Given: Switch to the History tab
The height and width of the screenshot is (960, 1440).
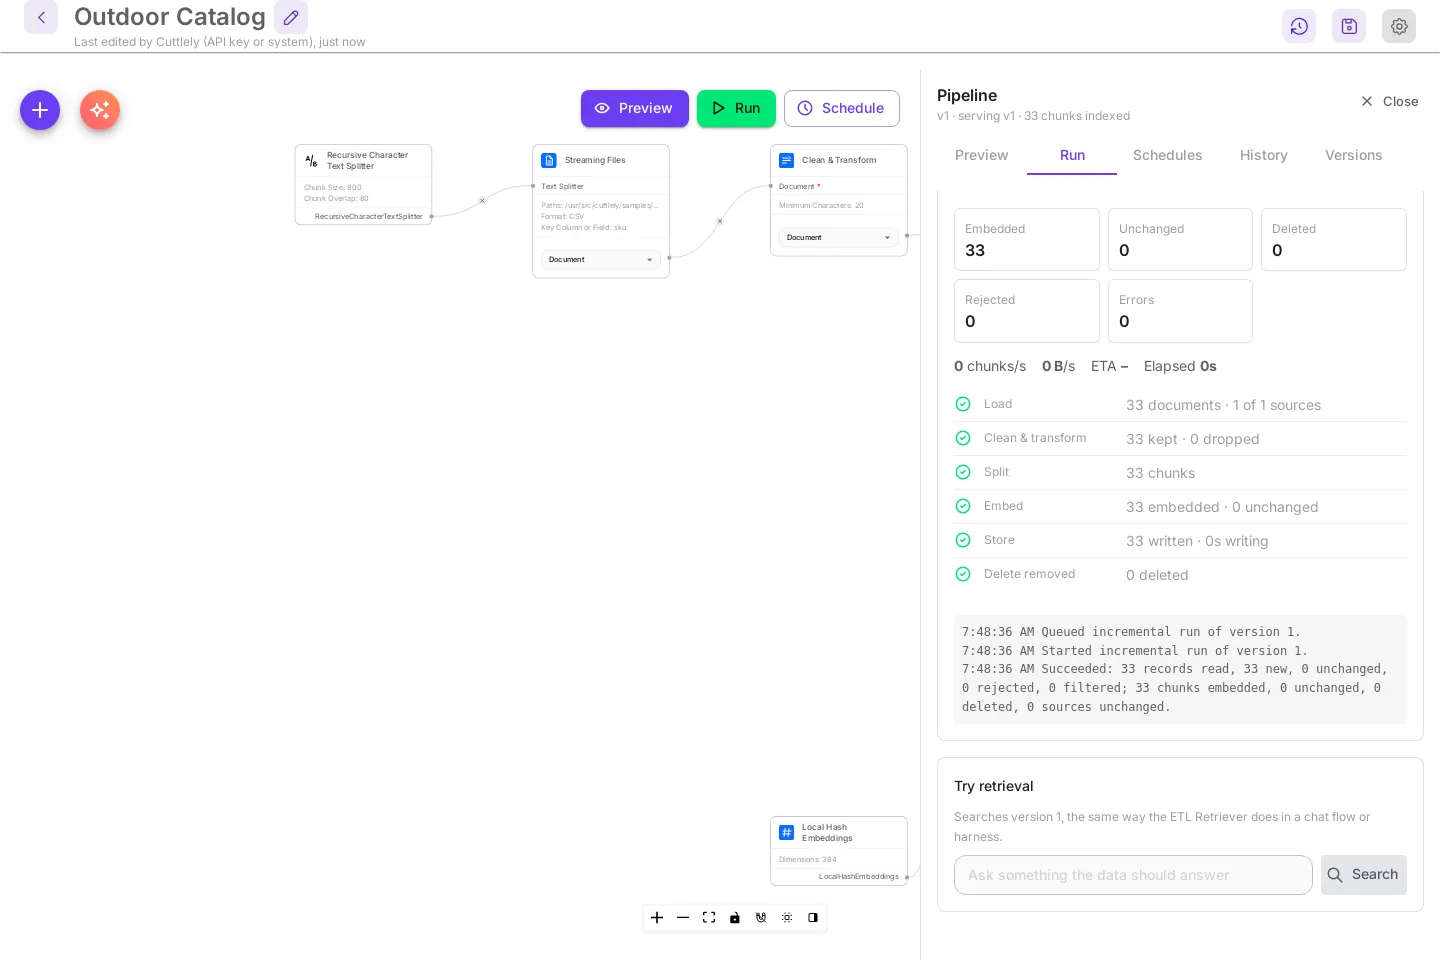Looking at the screenshot, I should click(1264, 155).
